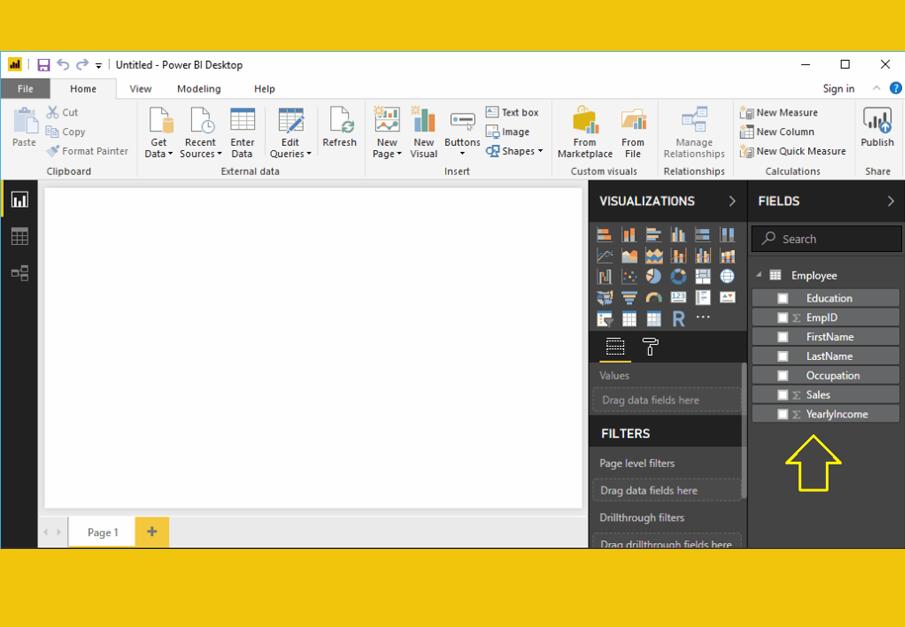Image resolution: width=905 pixels, height=627 pixels.
Task: Click the Publish button
Action: [x=877, y=128]
